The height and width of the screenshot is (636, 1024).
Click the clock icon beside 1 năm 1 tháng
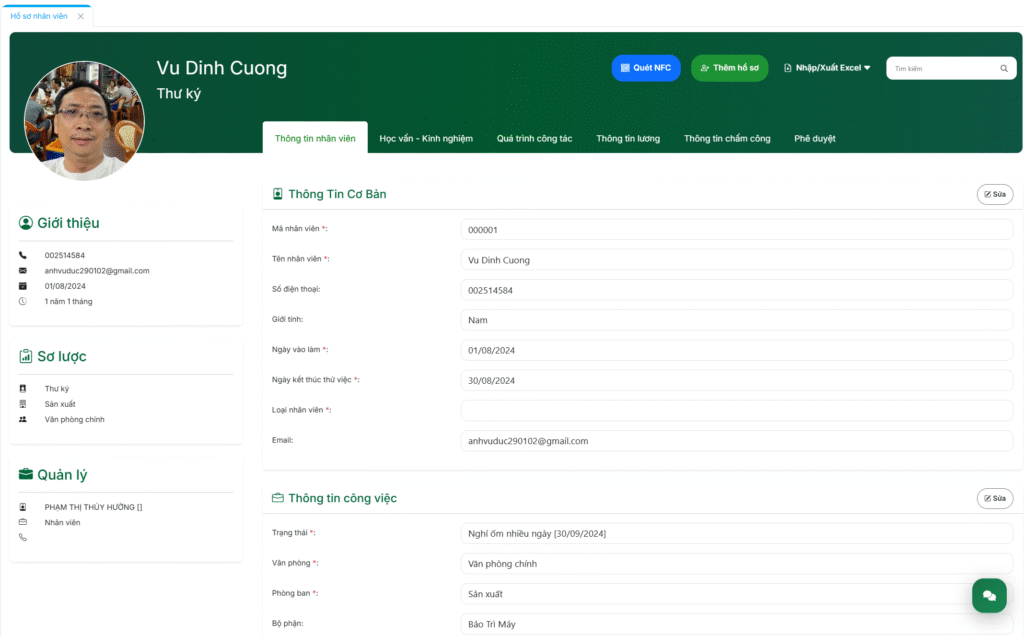(23, 301)
